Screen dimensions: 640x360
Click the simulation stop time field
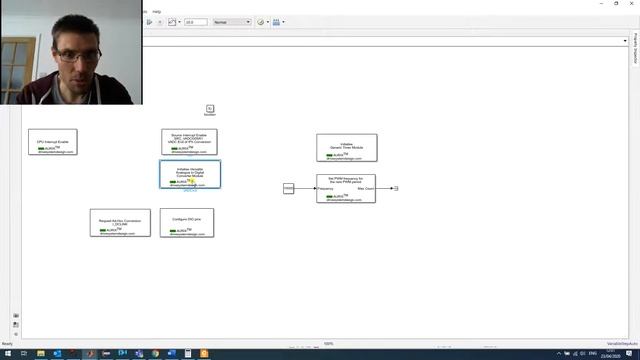pyautogui.click(x=196, y=22)
